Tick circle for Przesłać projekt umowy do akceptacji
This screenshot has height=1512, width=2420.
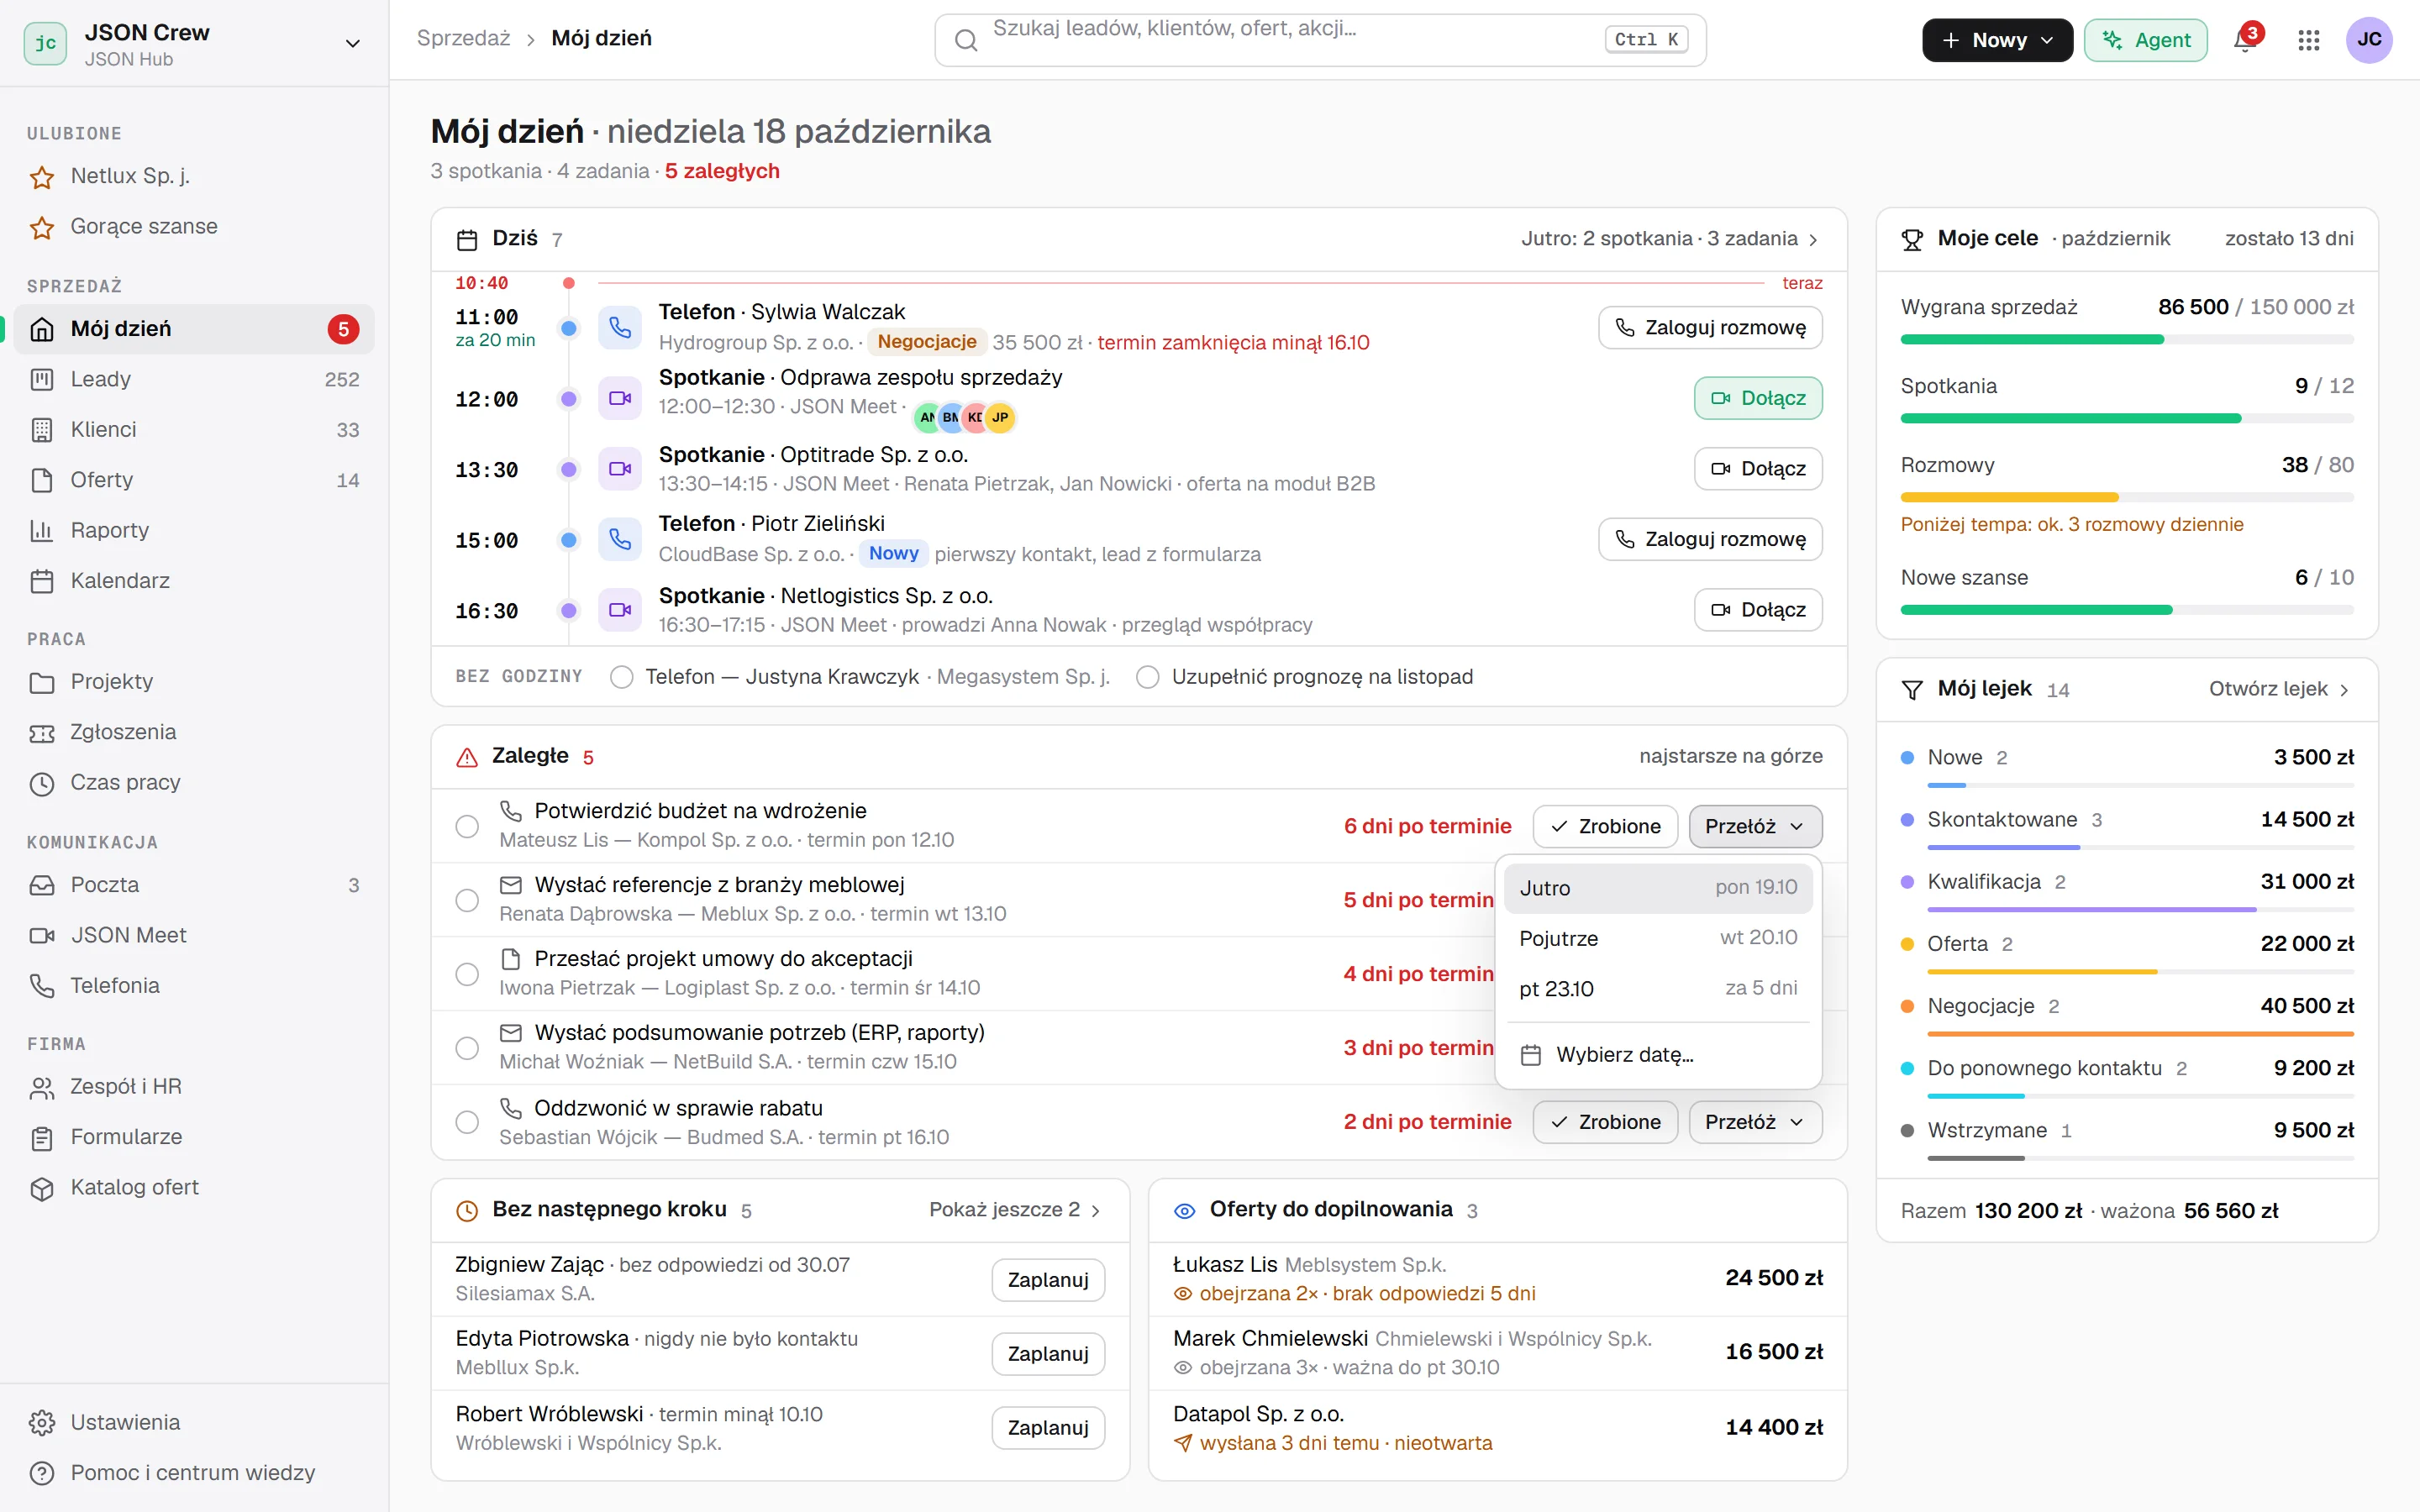pos(467,974)
